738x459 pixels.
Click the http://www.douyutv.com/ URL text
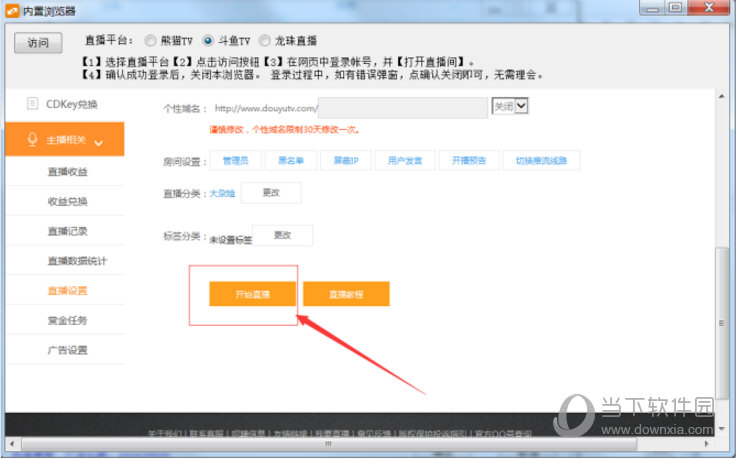click(x=266, y=108)
